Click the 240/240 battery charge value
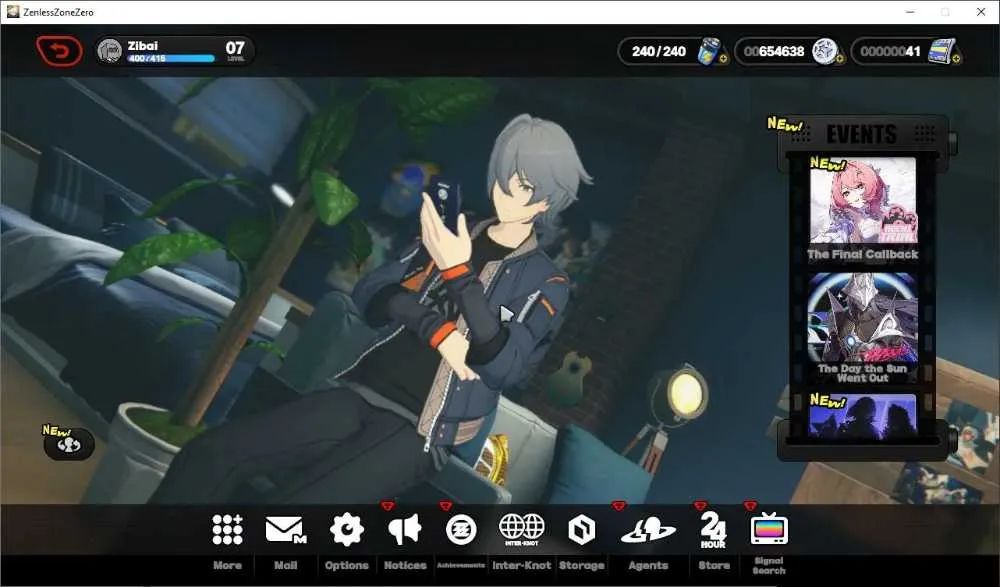 (x=659, y=51)
